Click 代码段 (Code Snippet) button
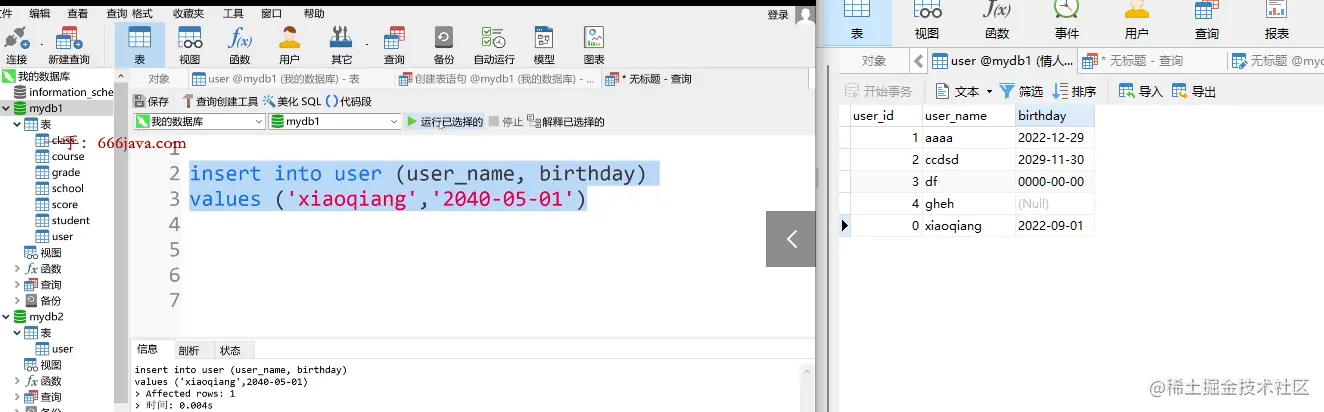This screenshot has width=1324, height=412. tap(348, 101)
